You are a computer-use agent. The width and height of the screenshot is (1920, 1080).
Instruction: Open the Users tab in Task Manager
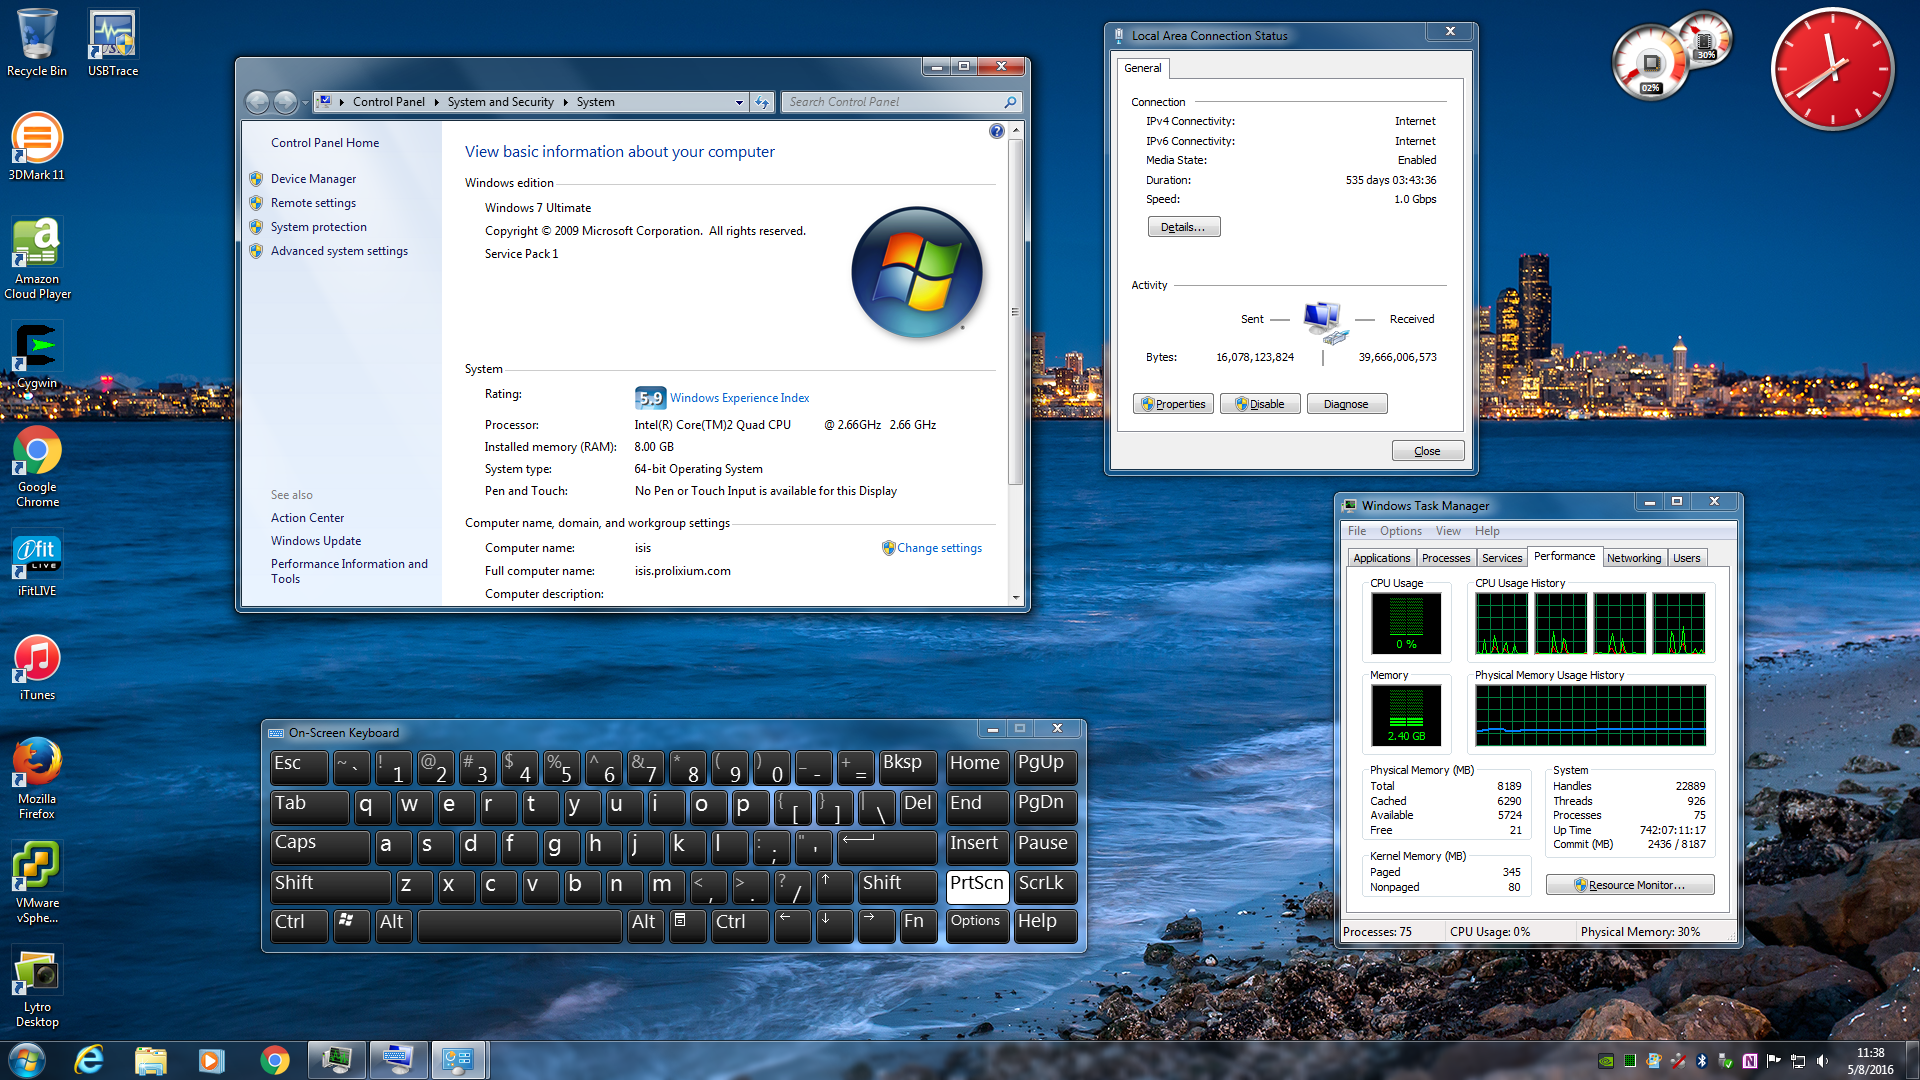click(x=1686, y=558)
